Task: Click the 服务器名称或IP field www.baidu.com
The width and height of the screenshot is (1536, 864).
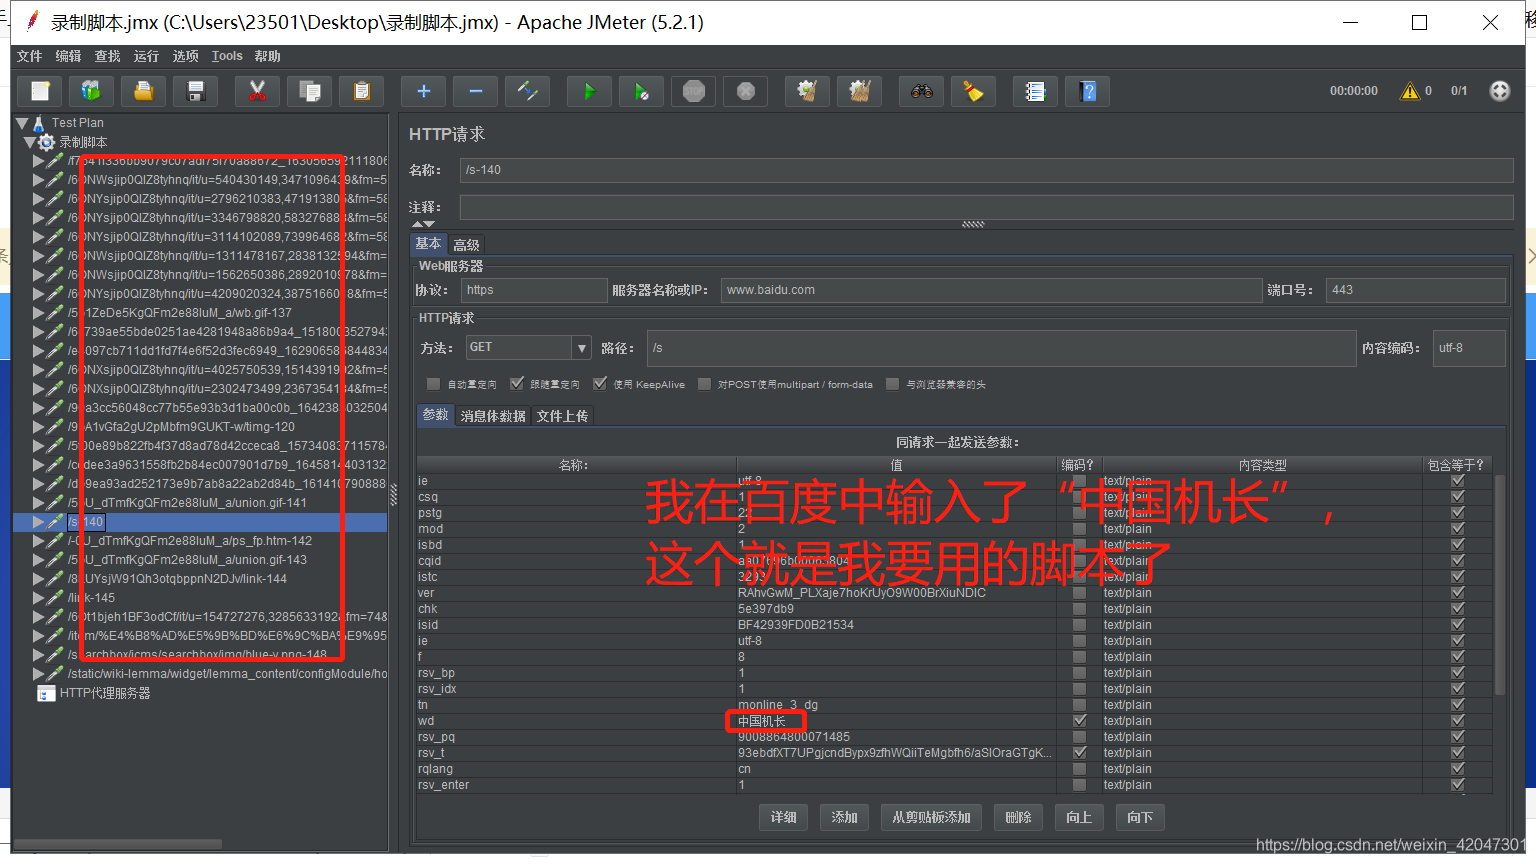Action: [991, 290]
